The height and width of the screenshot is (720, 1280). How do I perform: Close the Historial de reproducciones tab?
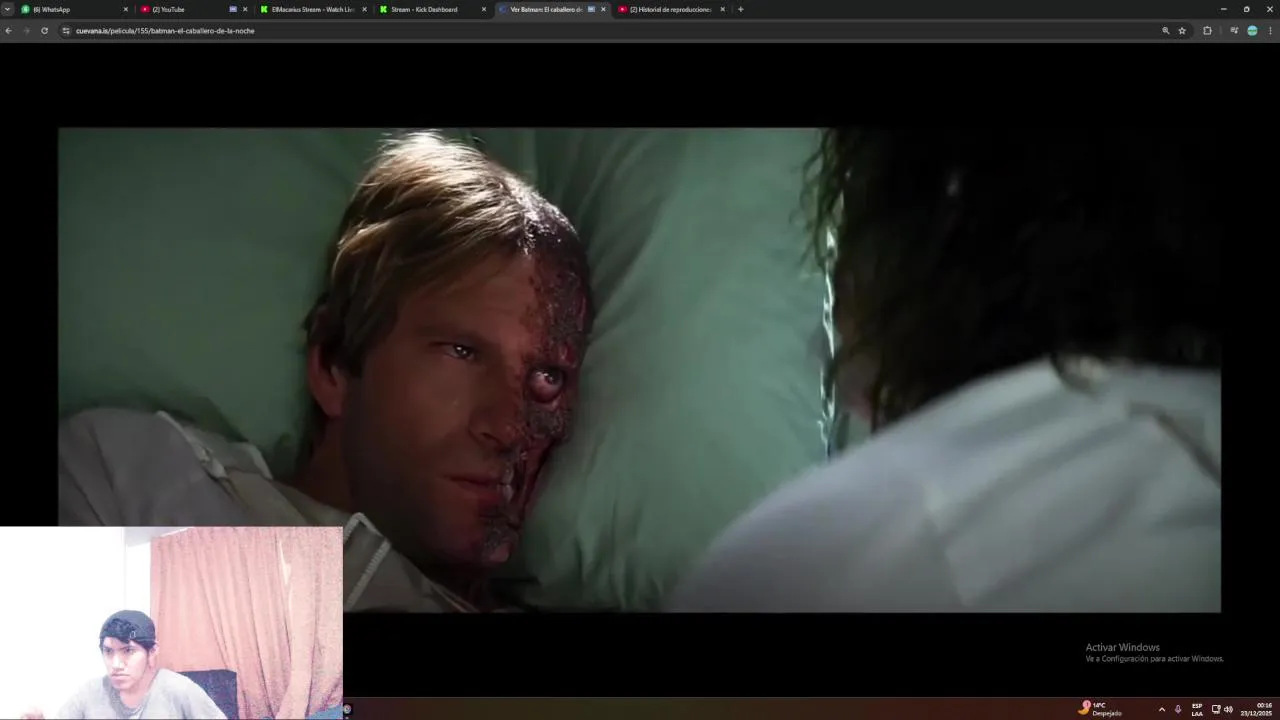(722, 9)
